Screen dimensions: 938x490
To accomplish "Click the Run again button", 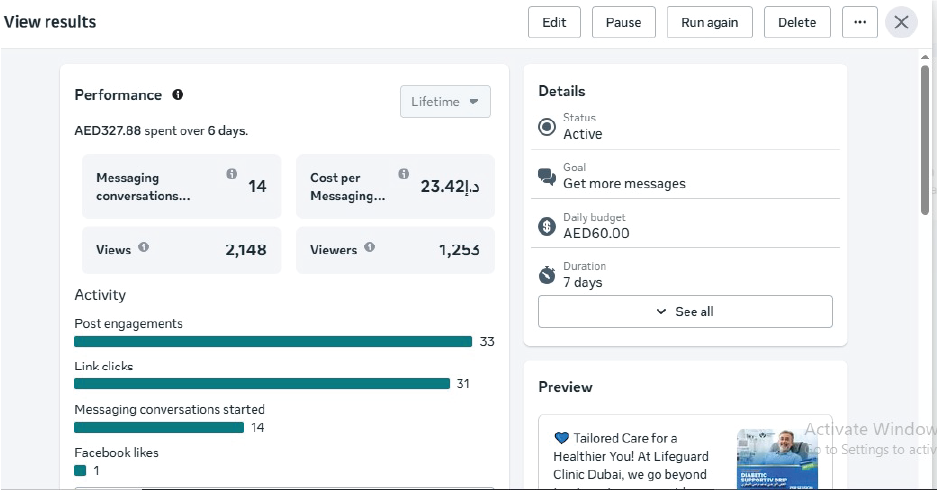I will 709,22.
